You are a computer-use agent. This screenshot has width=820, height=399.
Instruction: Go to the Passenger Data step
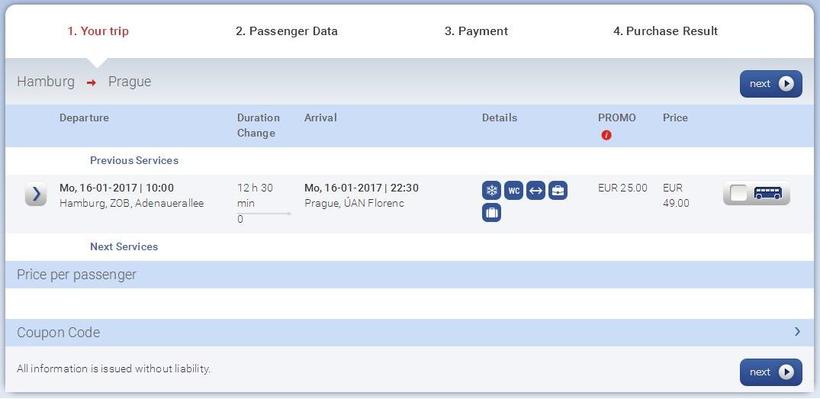coord(287,31)
